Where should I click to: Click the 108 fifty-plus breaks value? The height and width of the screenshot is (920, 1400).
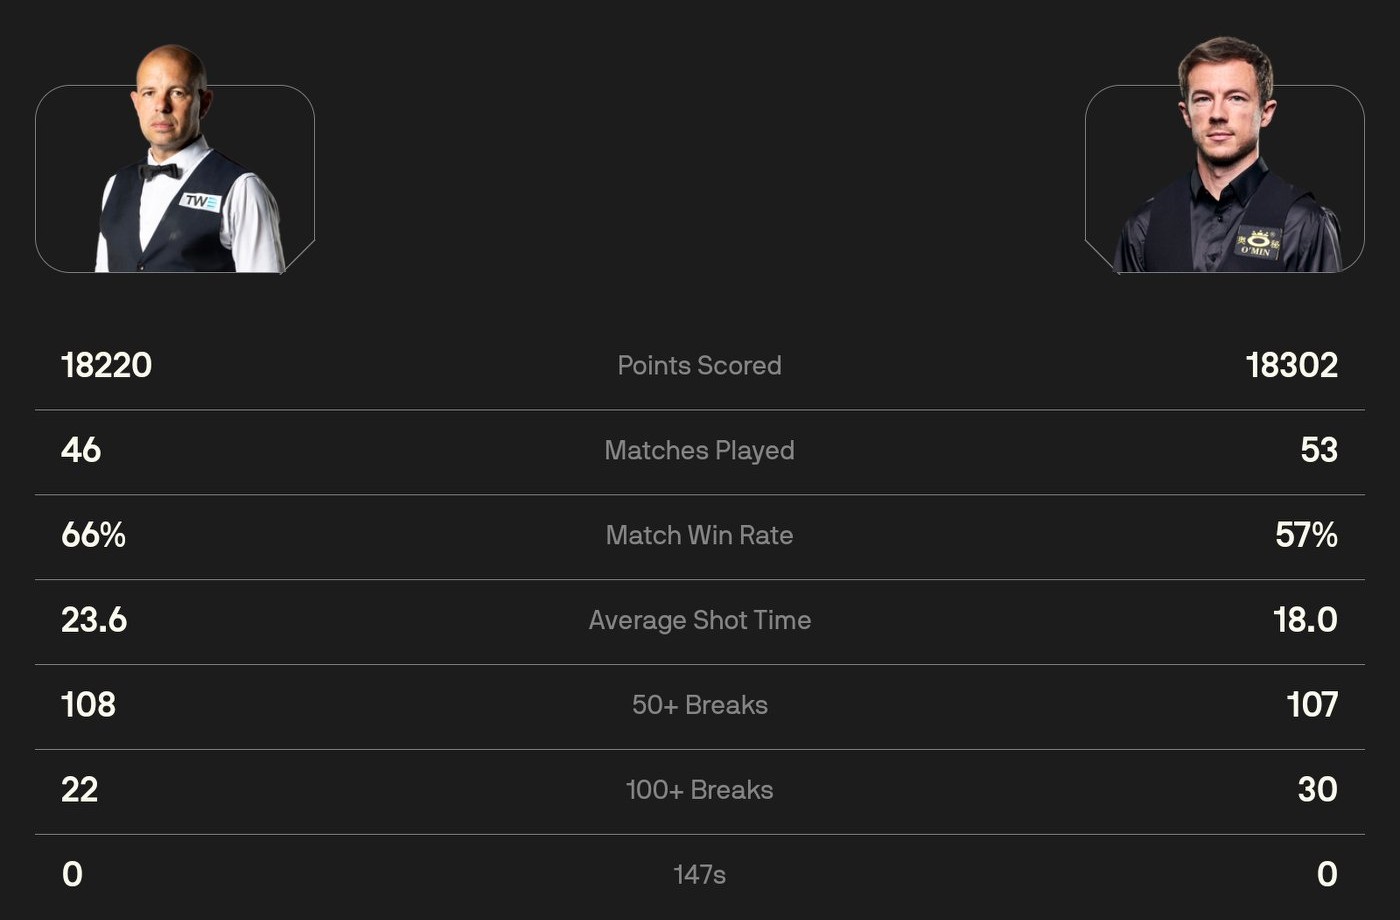pyautogui.click(x=88, y=706)
